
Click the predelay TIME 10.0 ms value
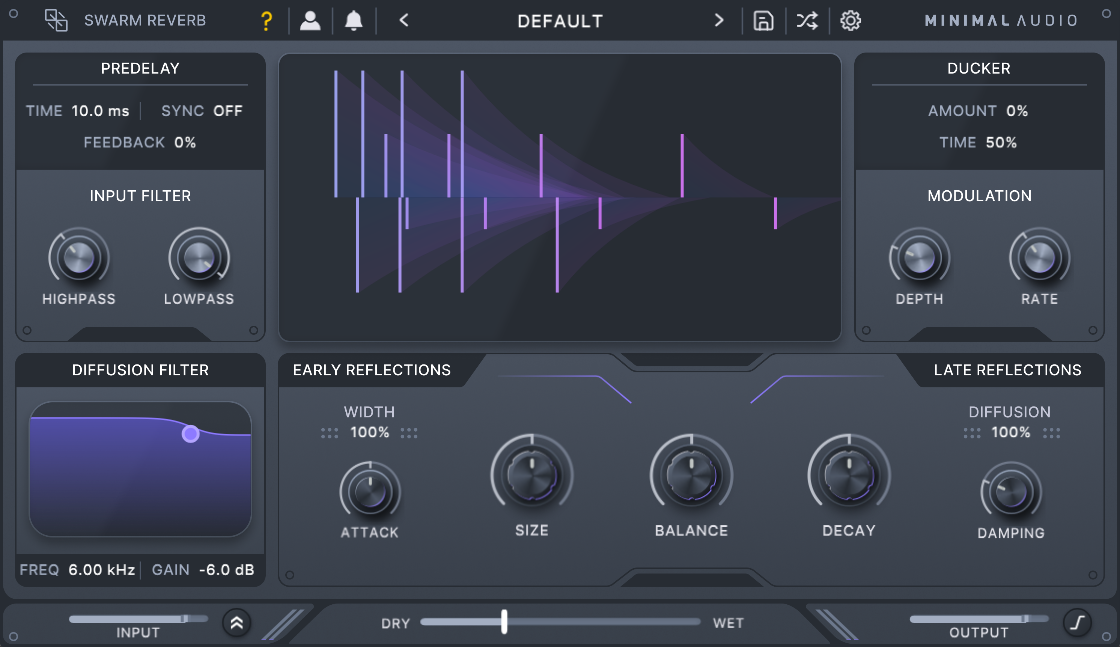pos(100,111)
